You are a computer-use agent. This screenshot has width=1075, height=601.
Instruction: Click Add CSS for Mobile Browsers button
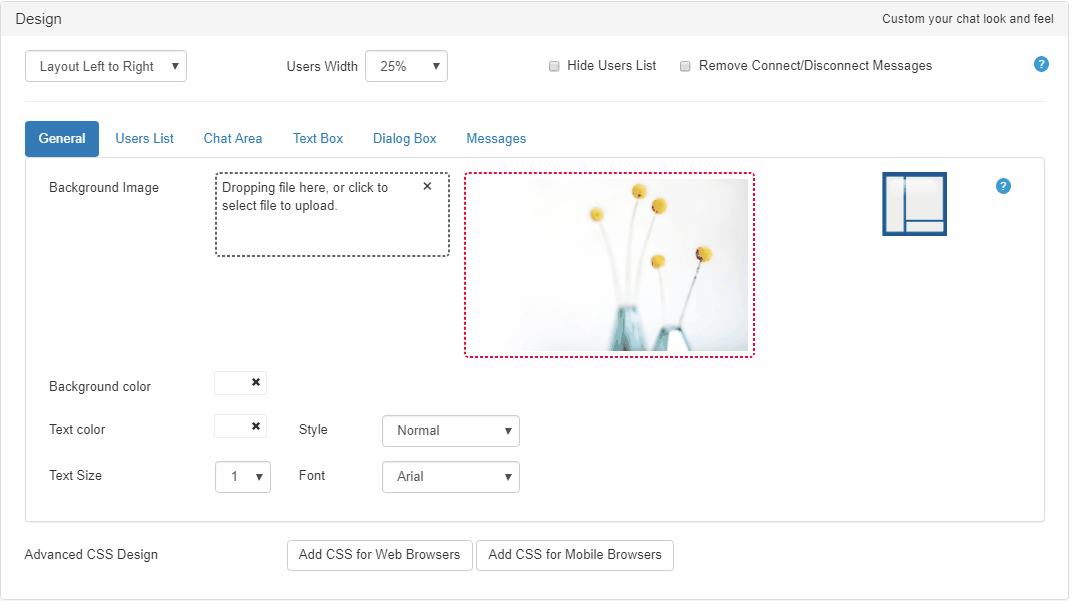click(x=575, y=555)
